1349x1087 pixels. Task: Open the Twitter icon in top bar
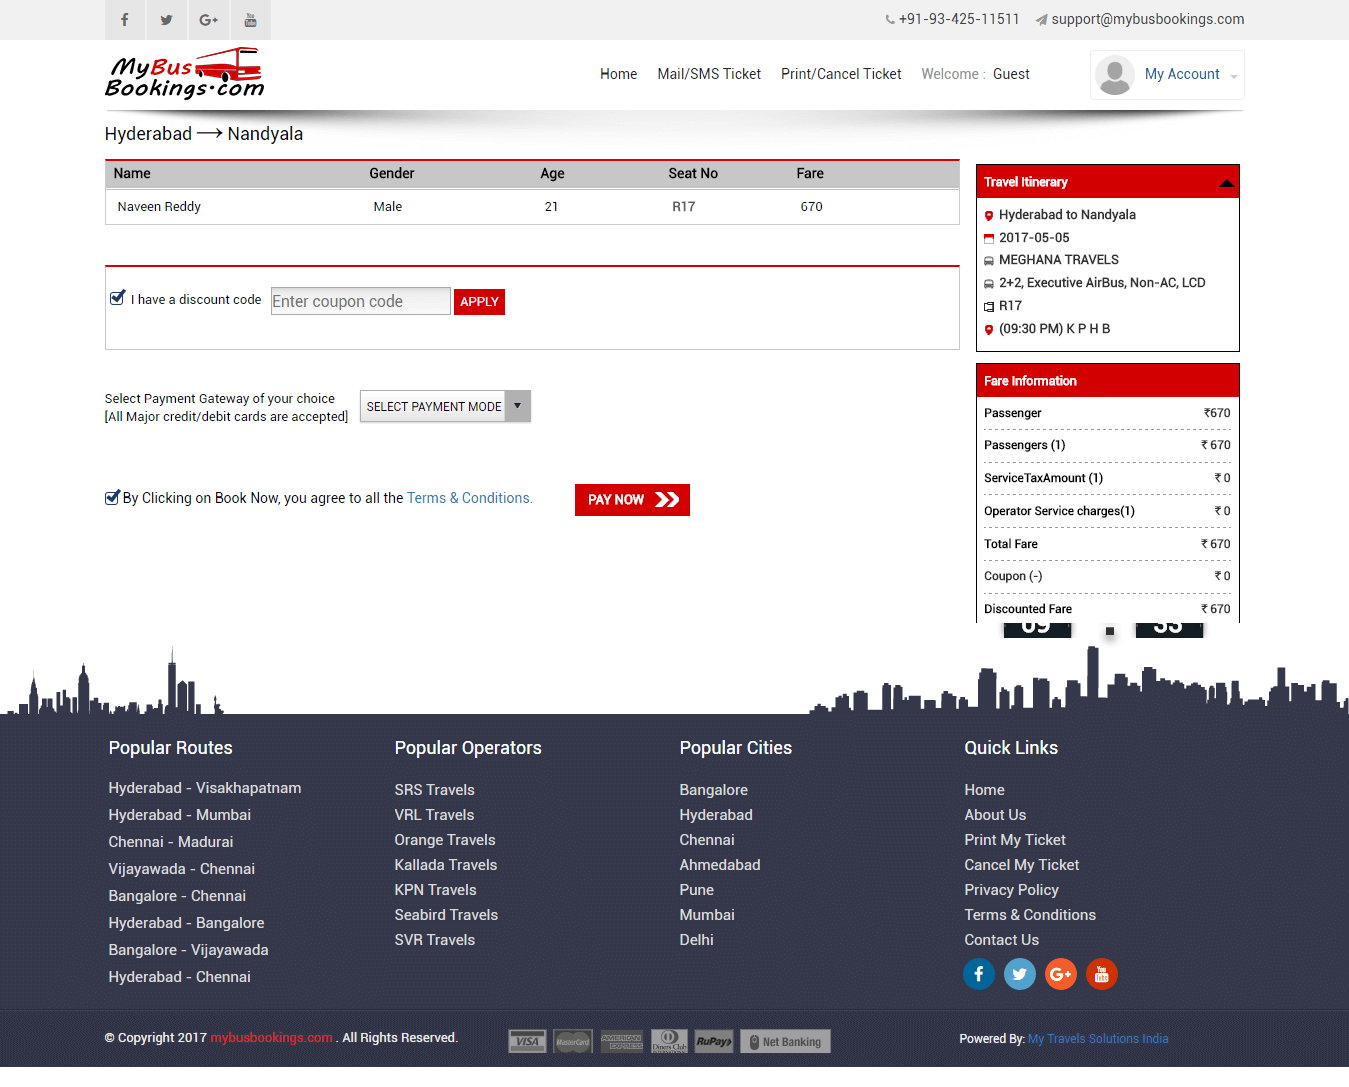tap(167, 20)
